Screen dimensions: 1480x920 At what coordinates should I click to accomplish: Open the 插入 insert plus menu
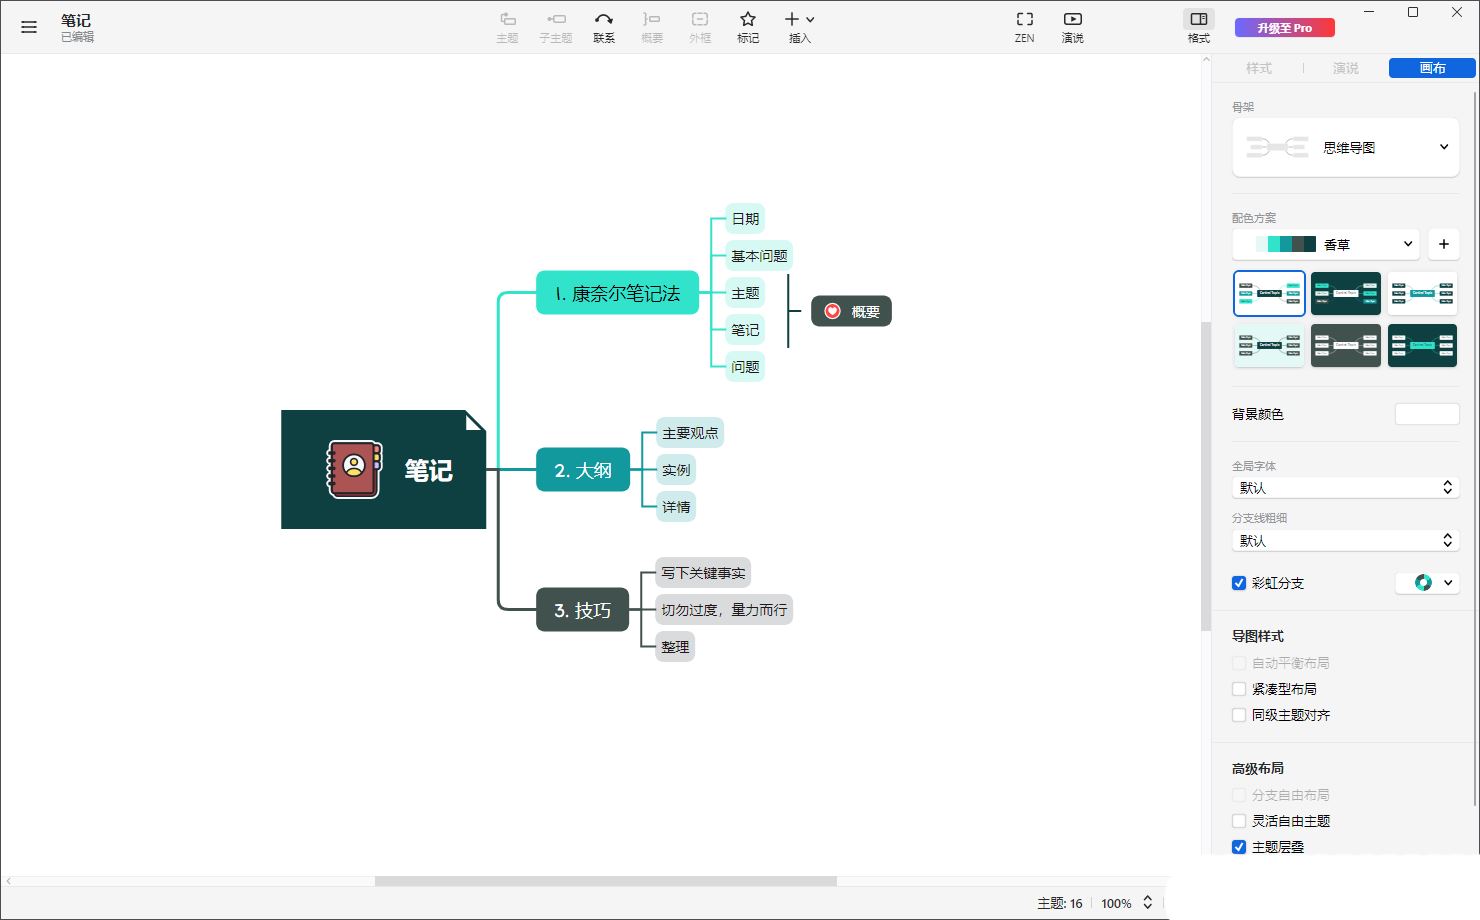tap(800, 27)
